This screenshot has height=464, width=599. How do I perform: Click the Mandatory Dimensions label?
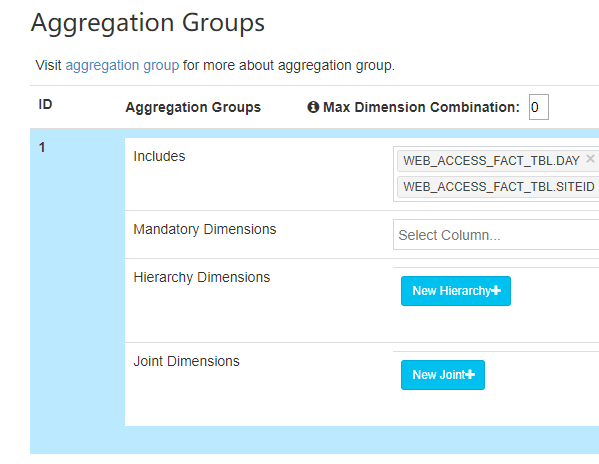205,229
